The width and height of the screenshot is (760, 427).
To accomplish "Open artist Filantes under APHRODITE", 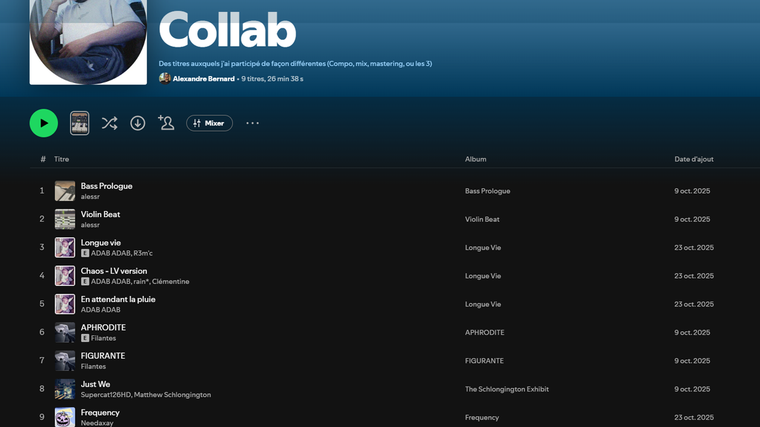I will click(x=103, y=338).
